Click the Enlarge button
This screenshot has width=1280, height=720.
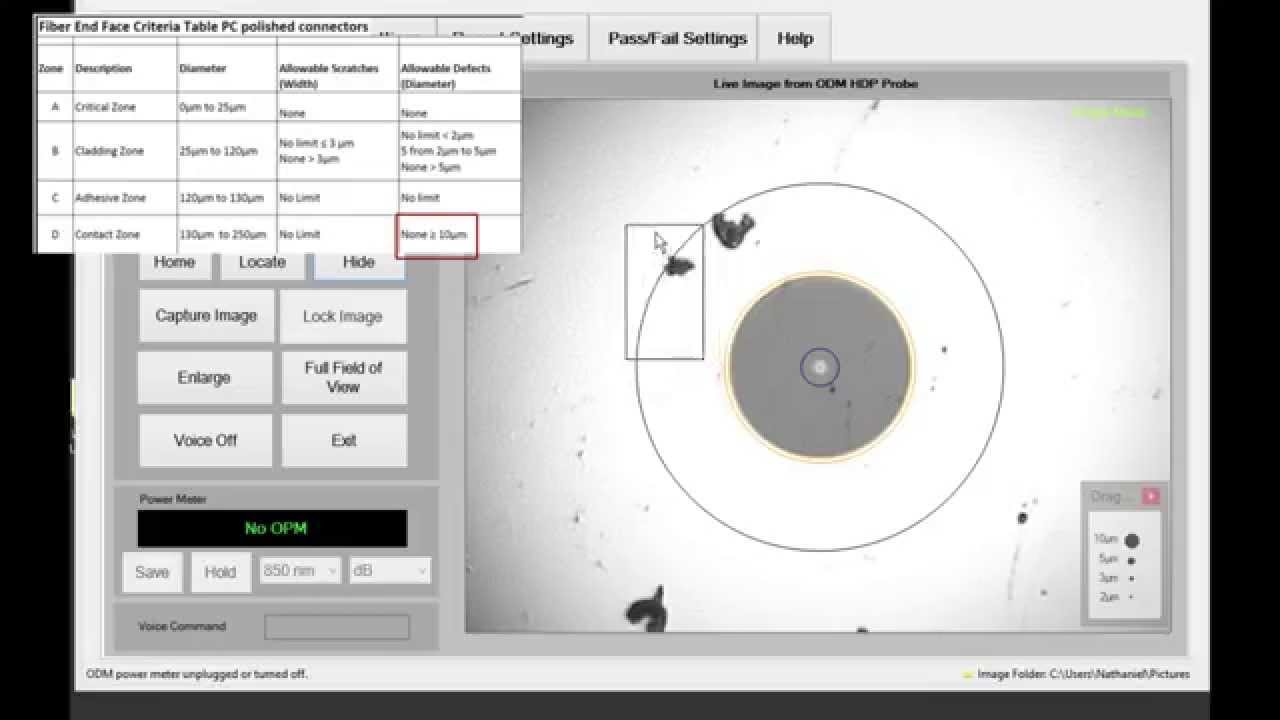[x=205, y=377]
